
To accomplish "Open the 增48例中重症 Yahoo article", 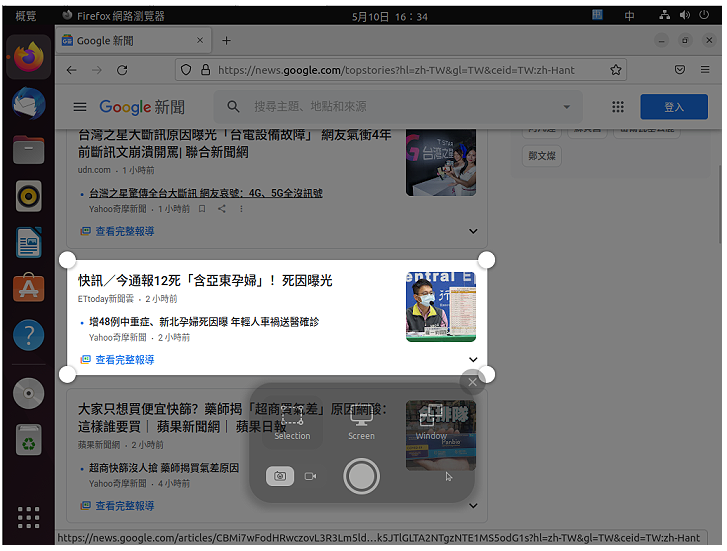I will [204, 321].
